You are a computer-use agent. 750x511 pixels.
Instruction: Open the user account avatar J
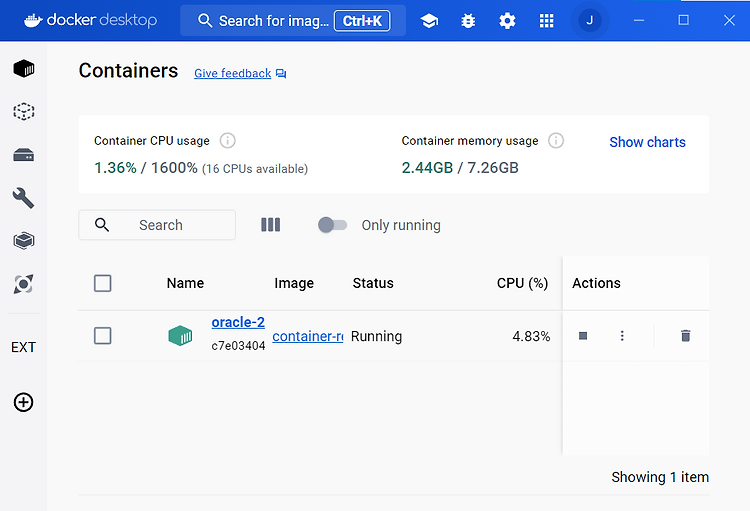pos(590,21)
